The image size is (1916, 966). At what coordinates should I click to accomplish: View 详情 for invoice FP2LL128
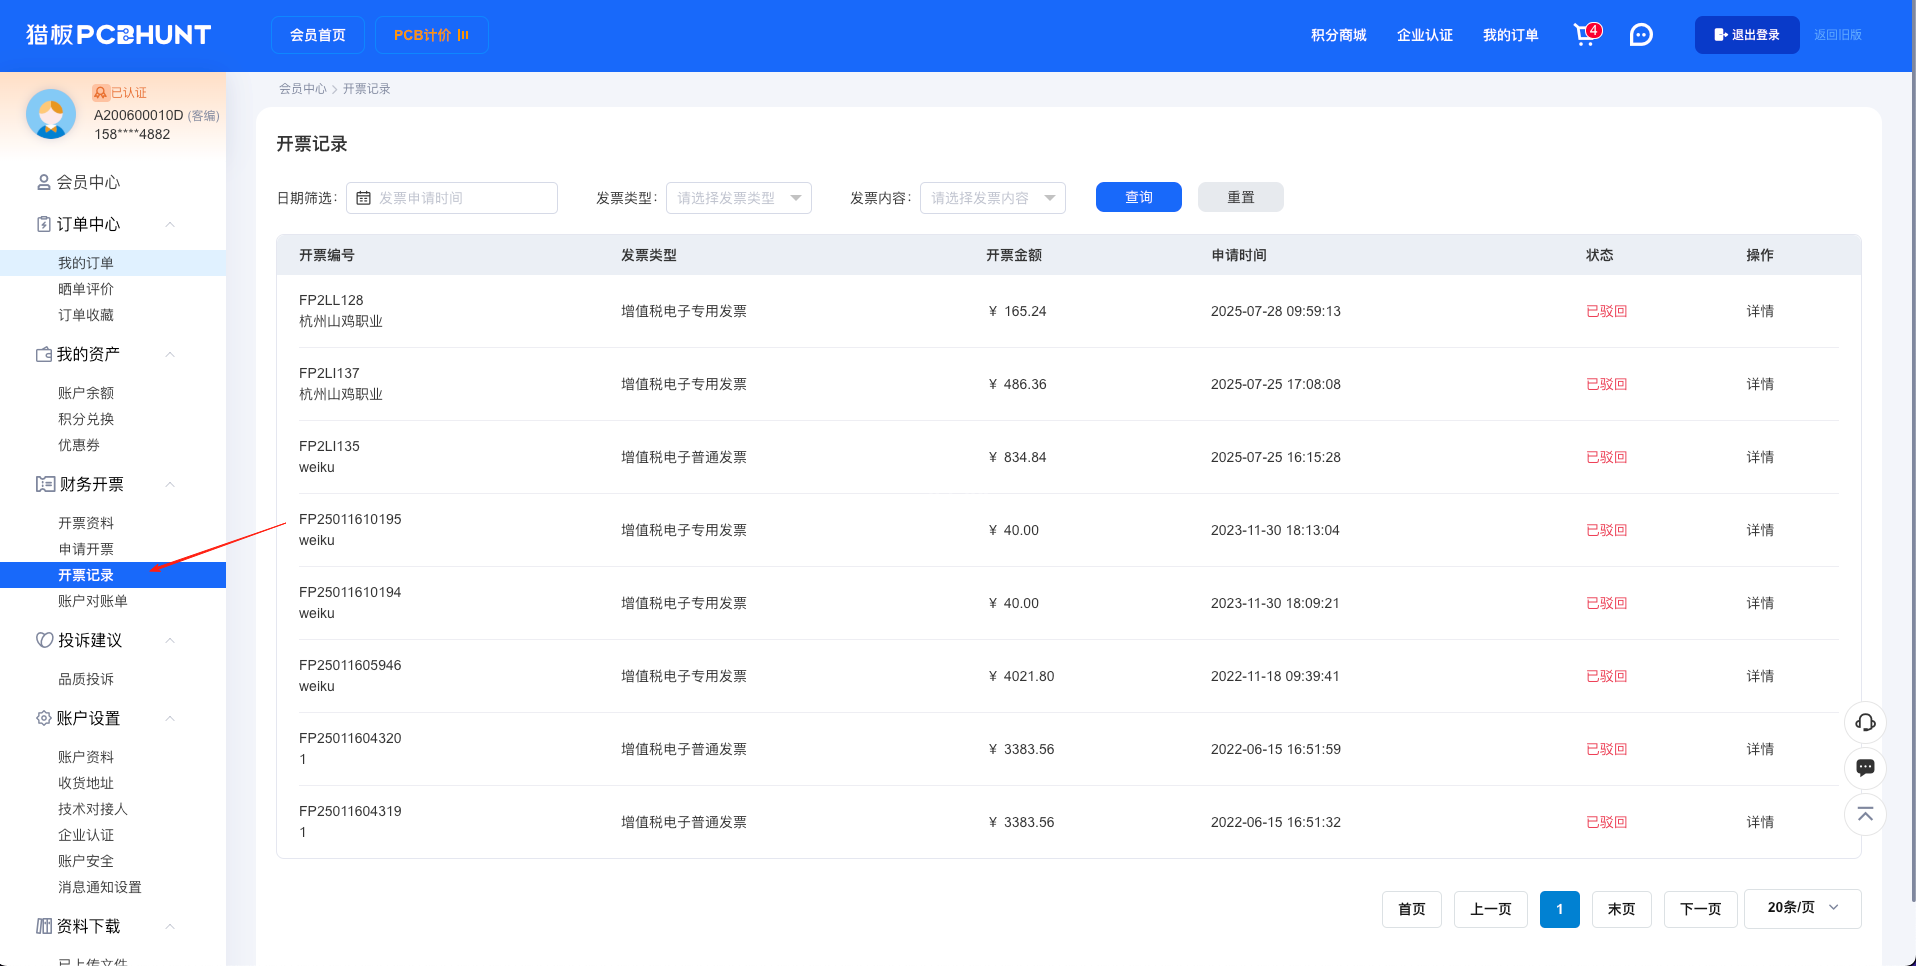[x=1759, y=311]
